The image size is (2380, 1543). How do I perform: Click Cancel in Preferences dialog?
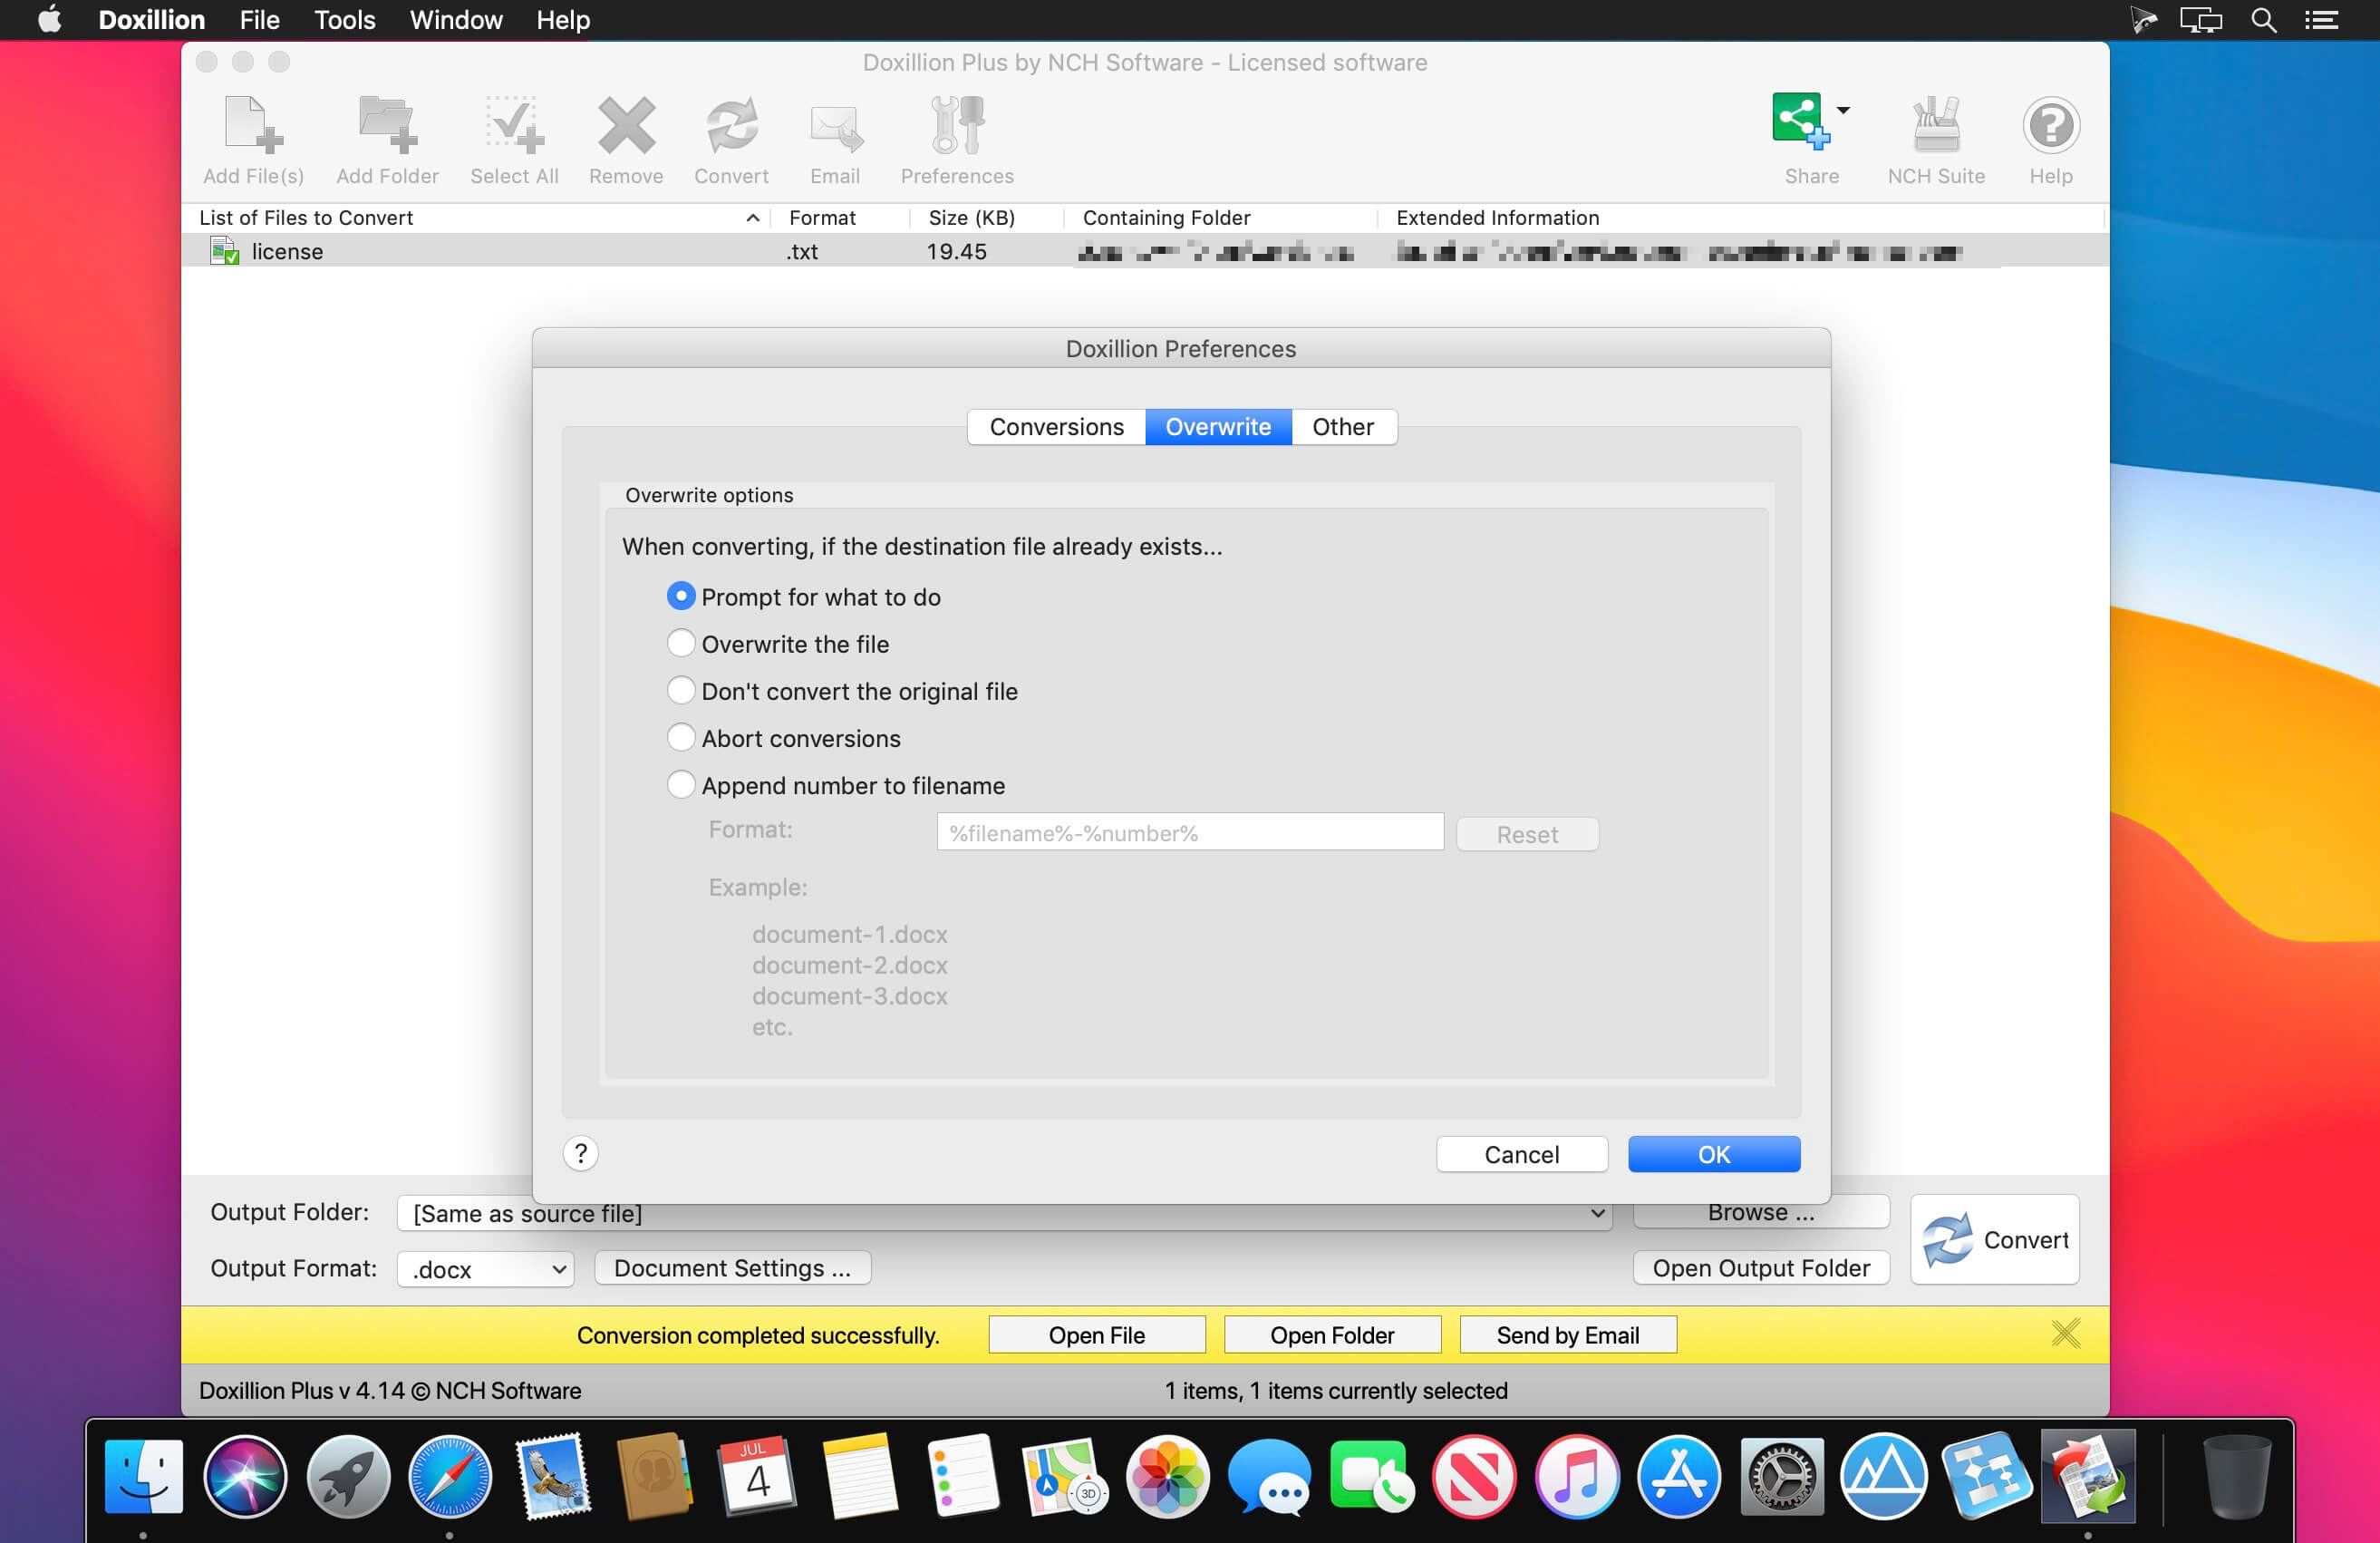coord(1521,1155)
